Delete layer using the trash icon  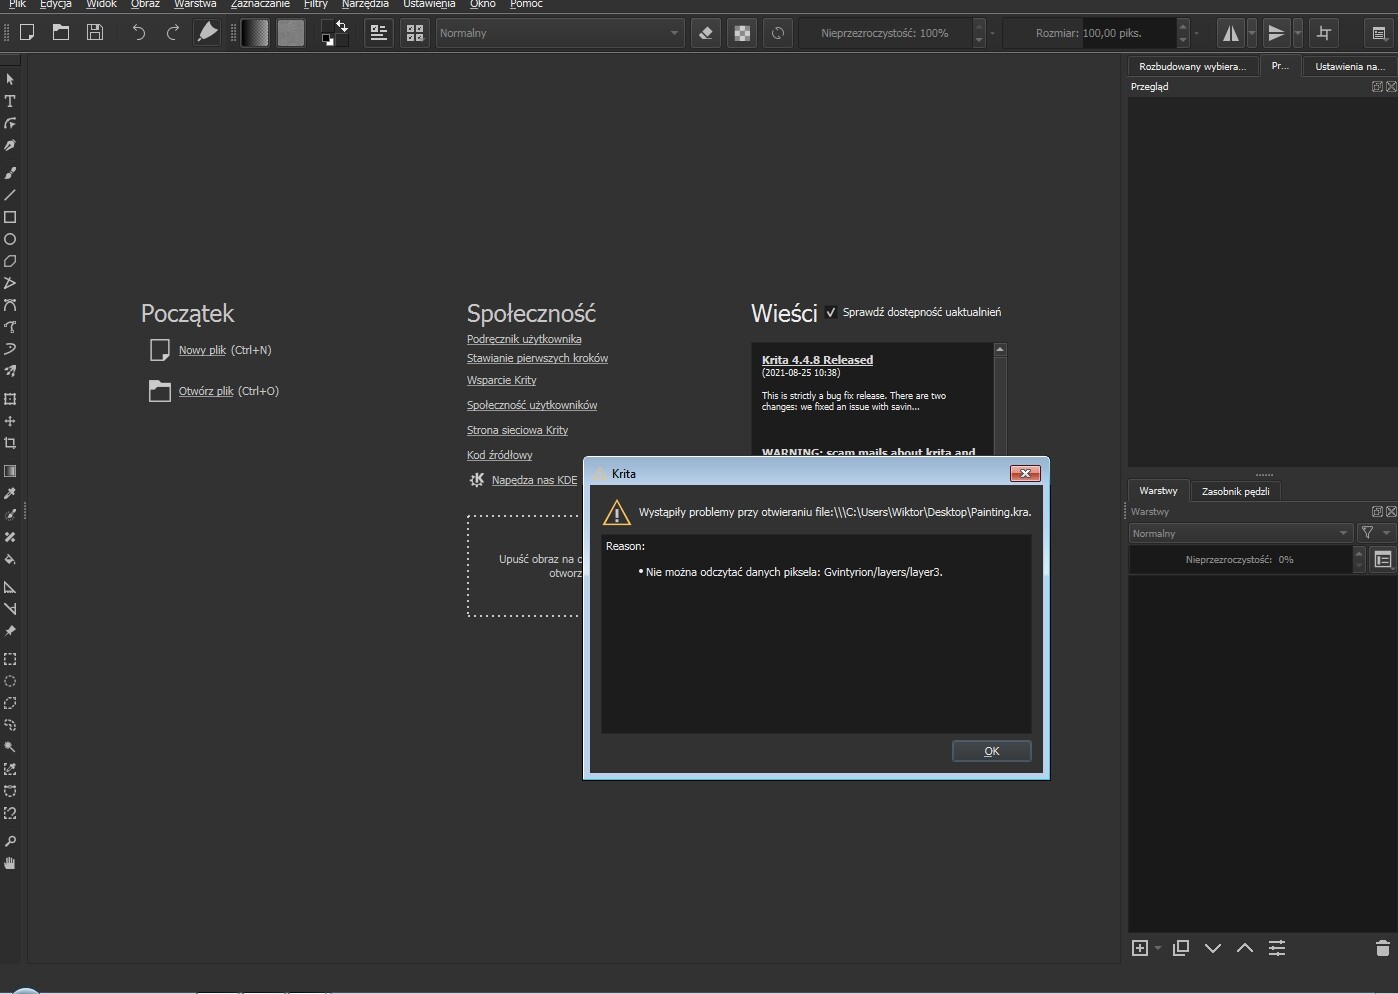(1382, 948)
